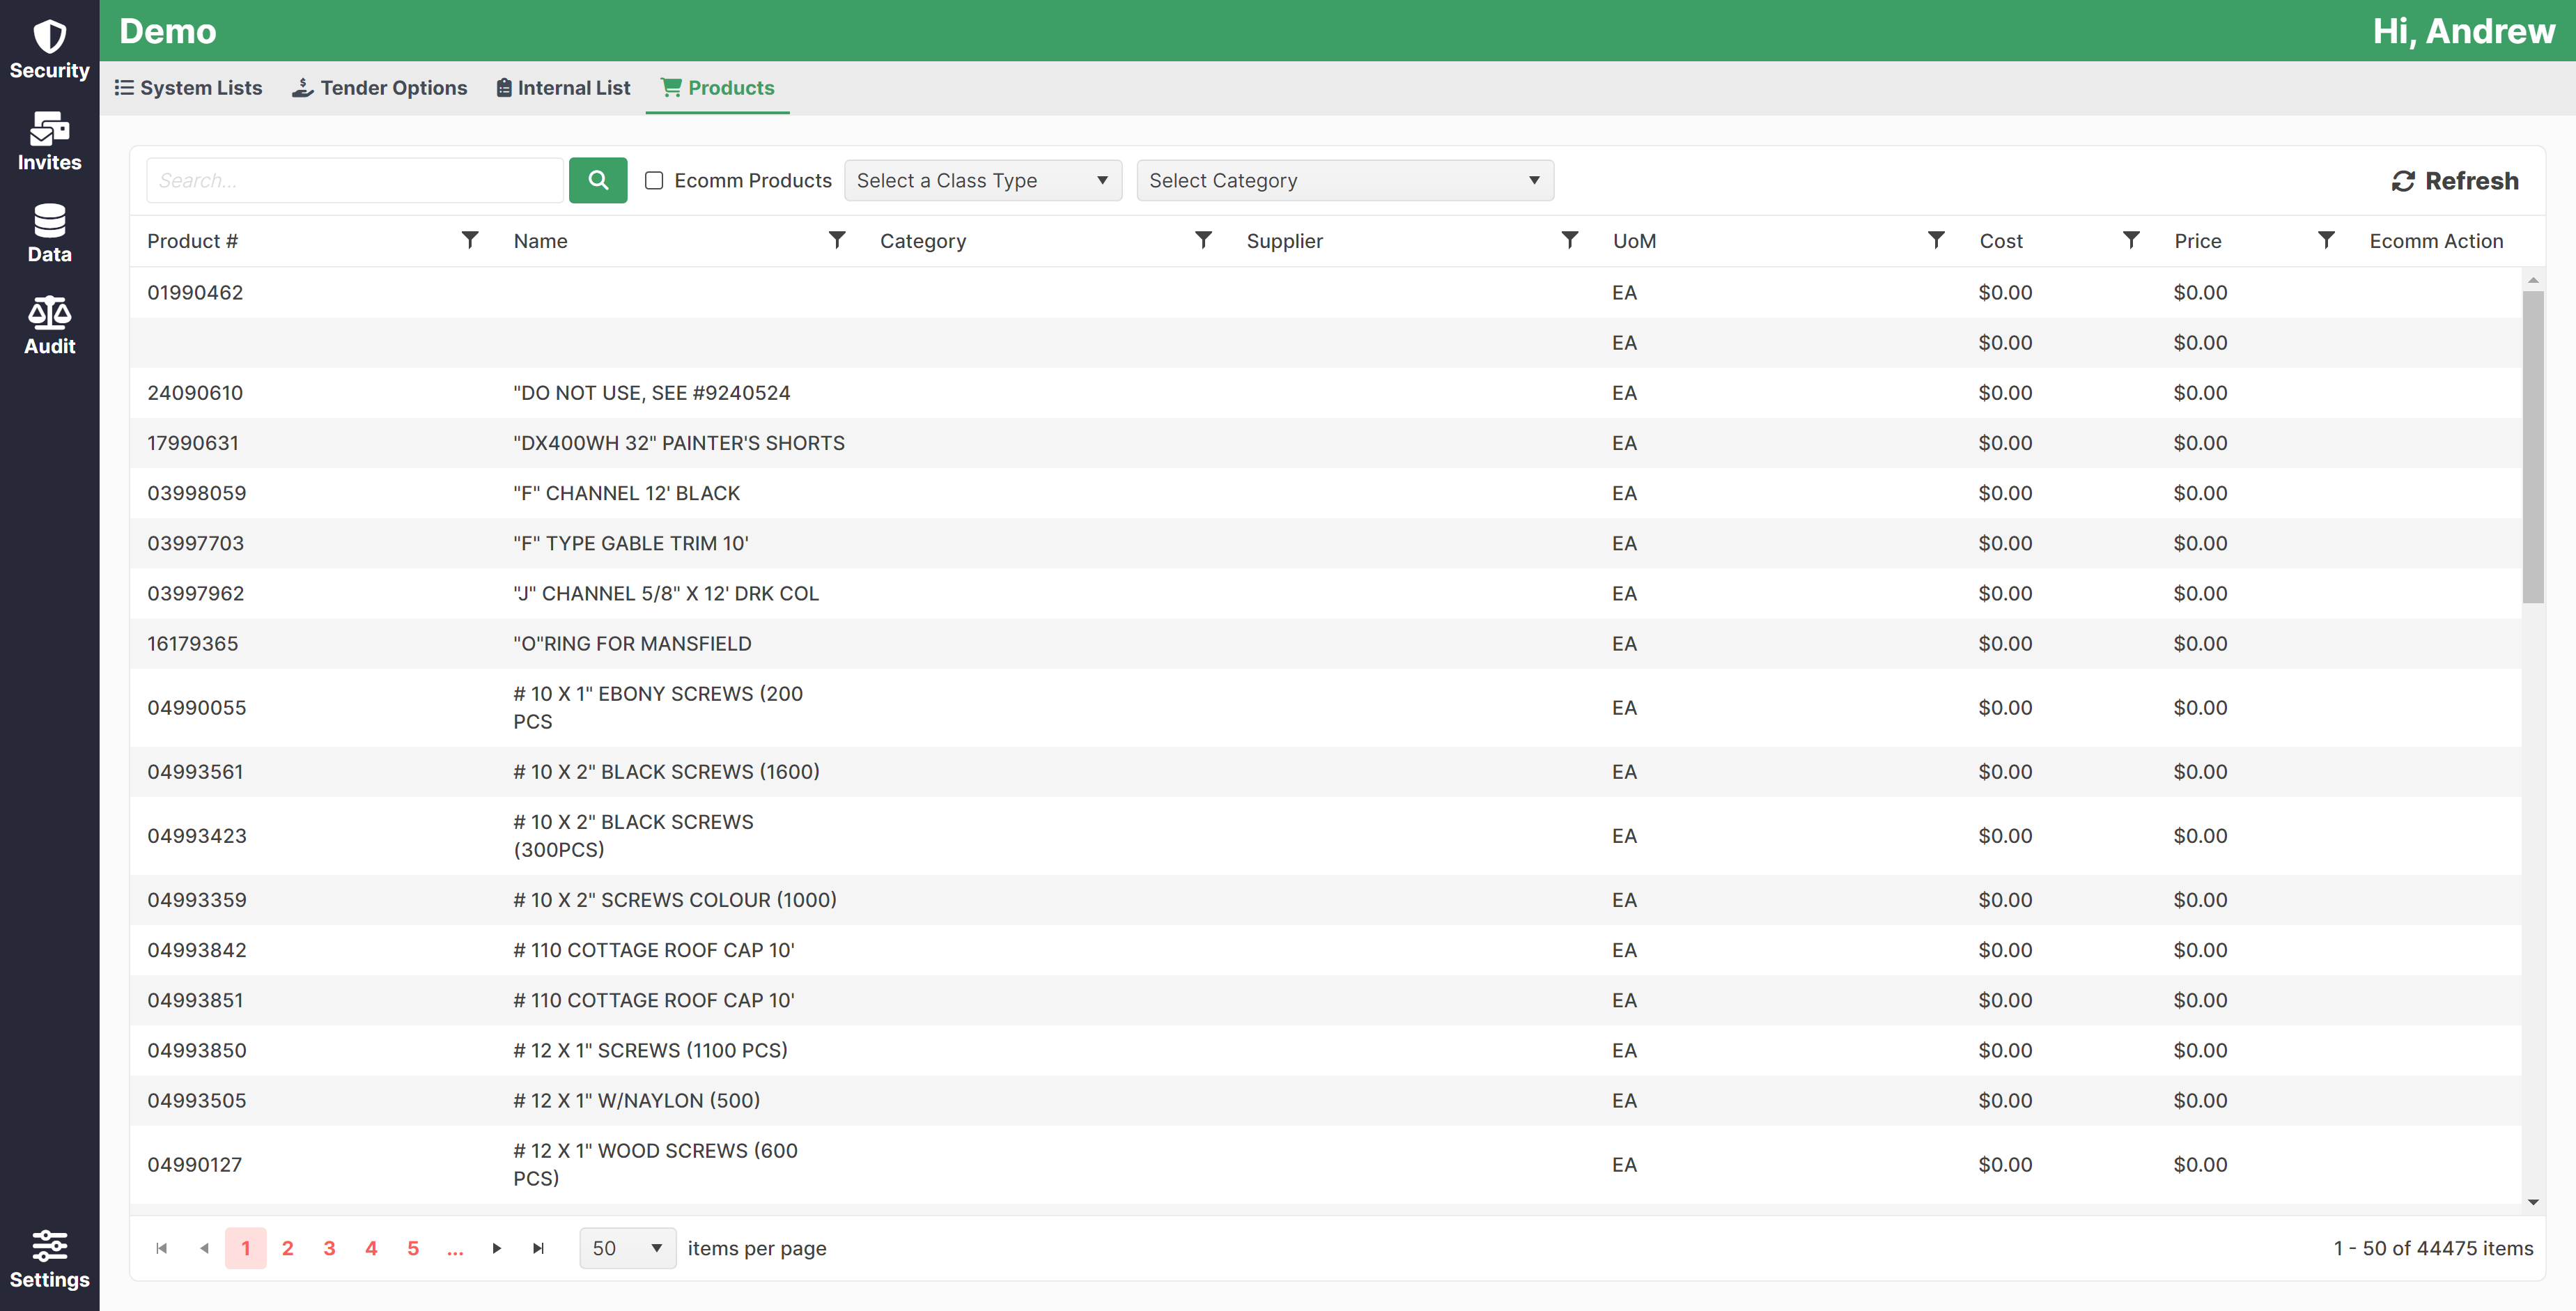This screenshot has height=1311, width=2576.
Task: Sort by Product # column header
Action: pos(192,241)
